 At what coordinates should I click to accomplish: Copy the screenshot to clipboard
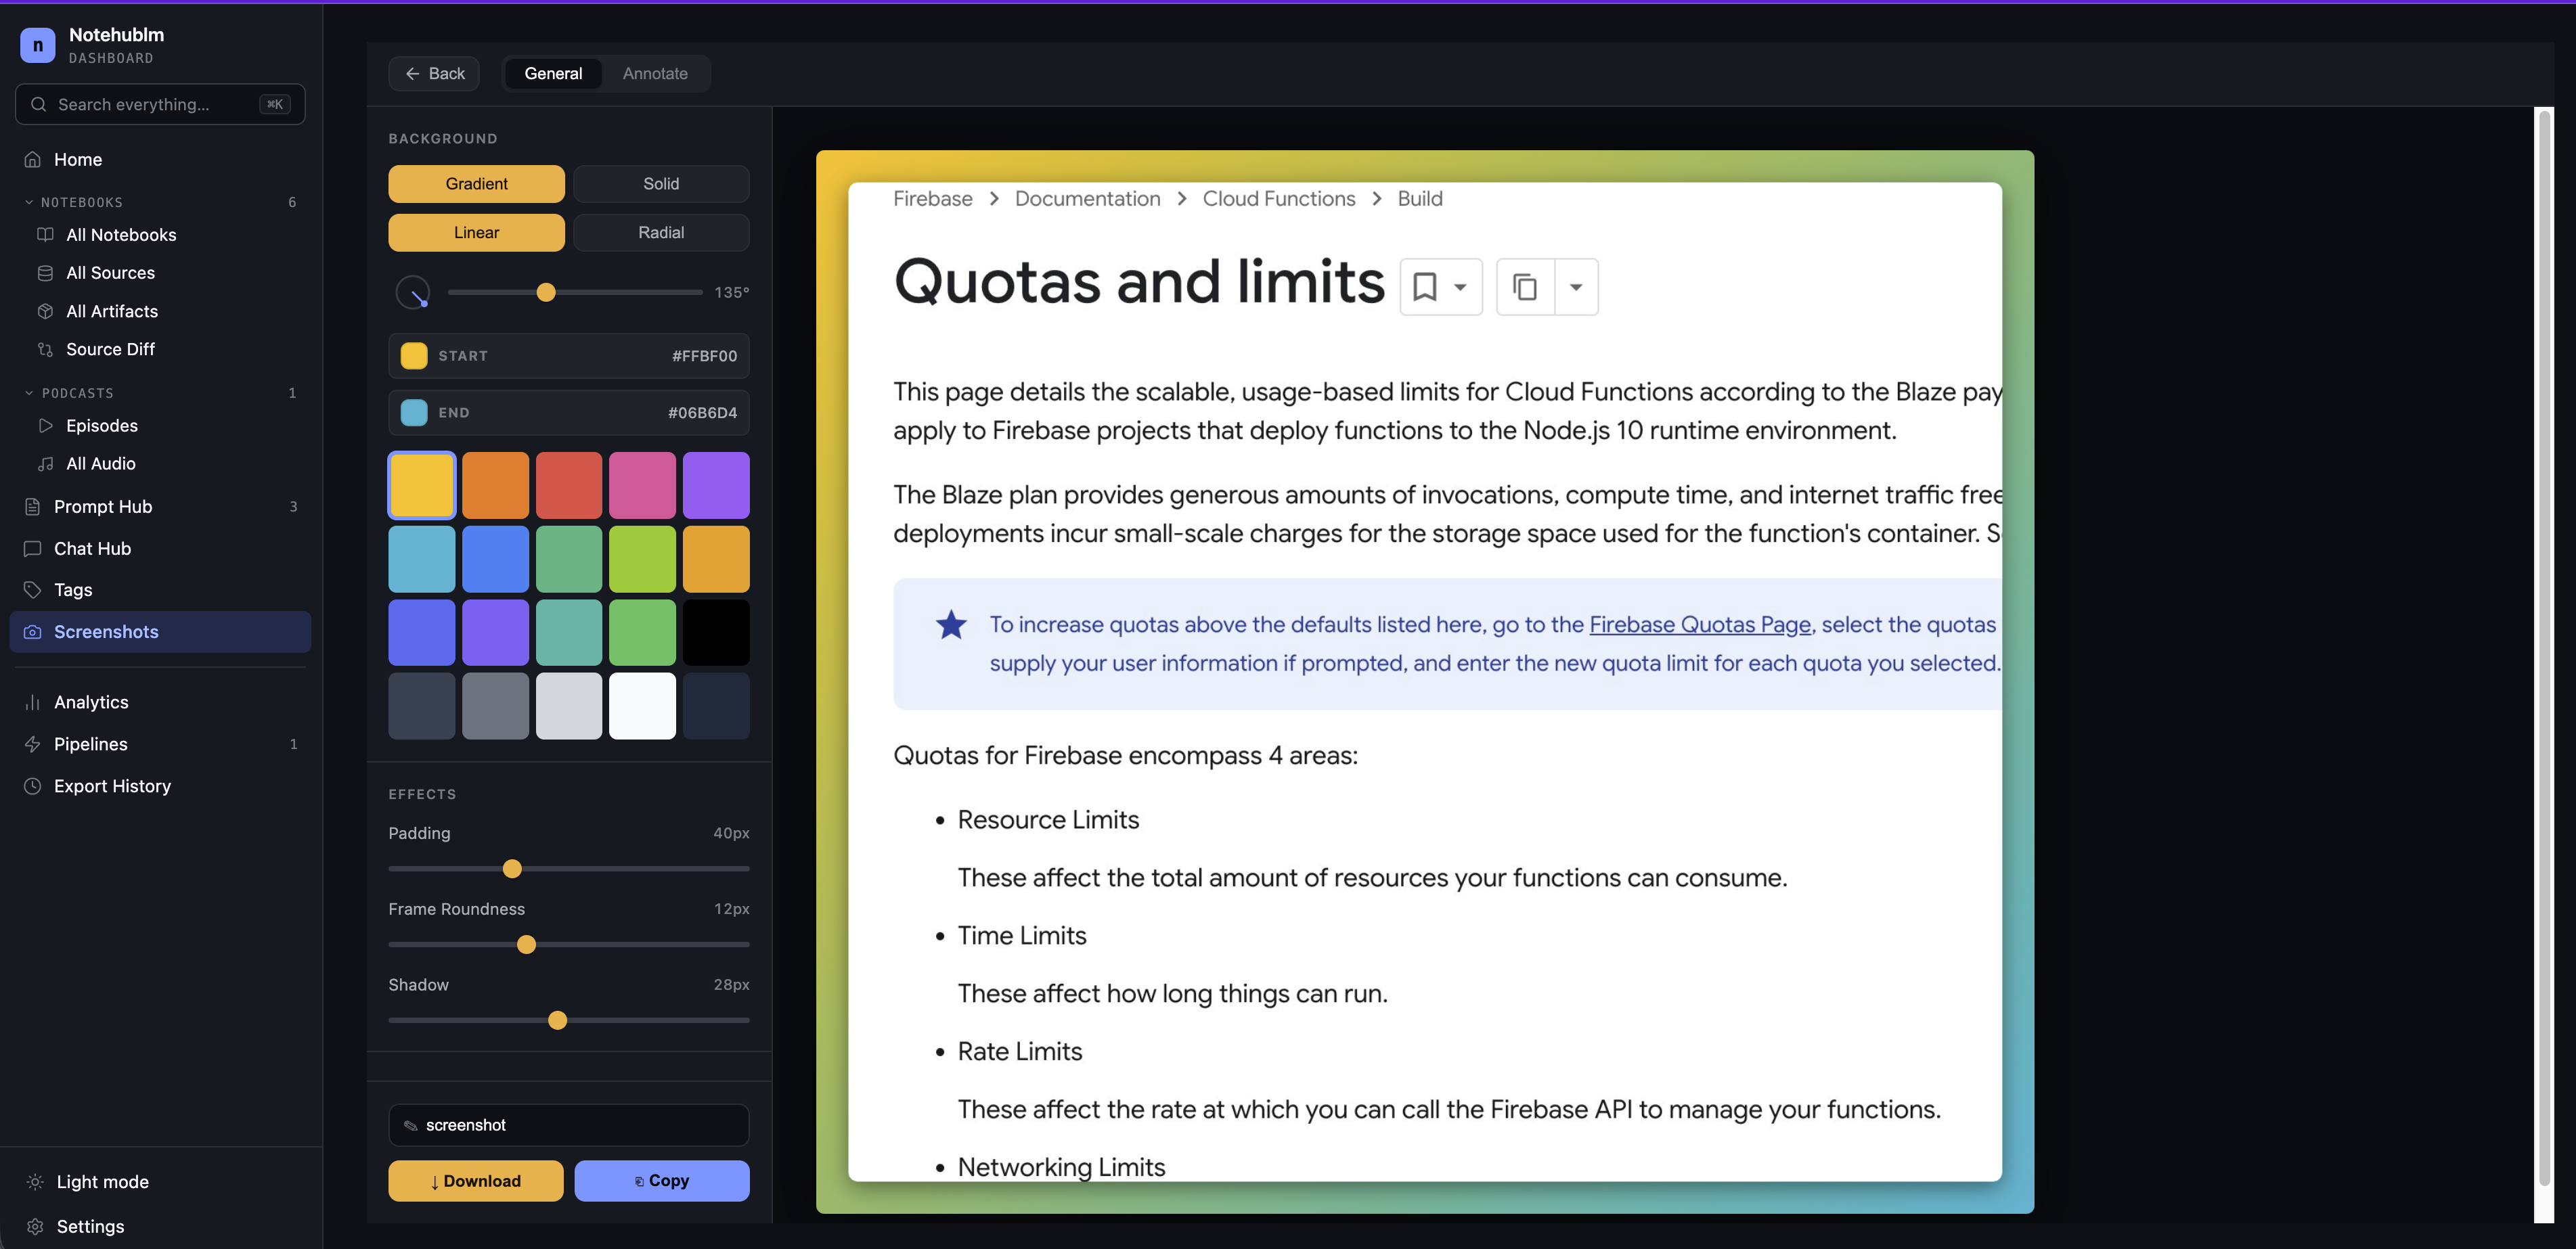[x=661, y=1181]
